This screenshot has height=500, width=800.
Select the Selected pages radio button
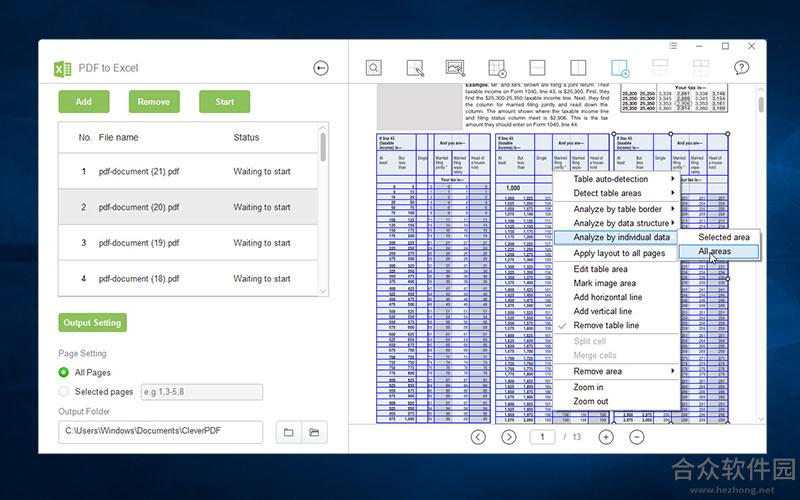(63, 392)
